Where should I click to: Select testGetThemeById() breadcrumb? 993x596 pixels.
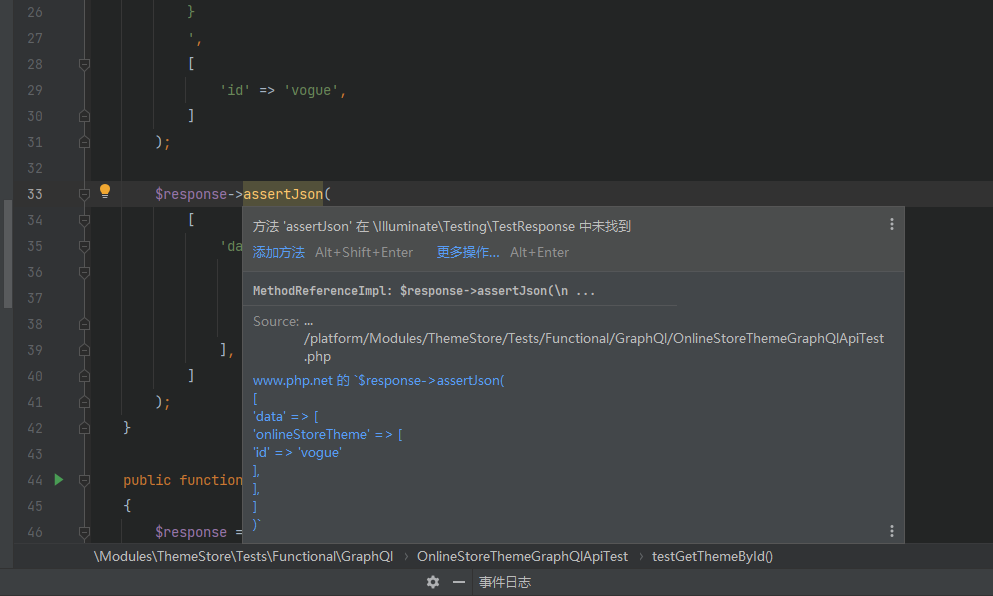click(x=712, y=556)
